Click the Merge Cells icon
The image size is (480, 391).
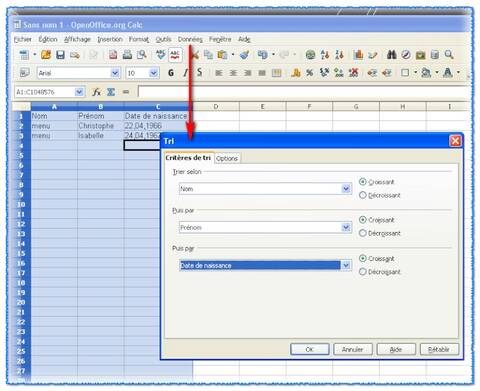(276, 73)
